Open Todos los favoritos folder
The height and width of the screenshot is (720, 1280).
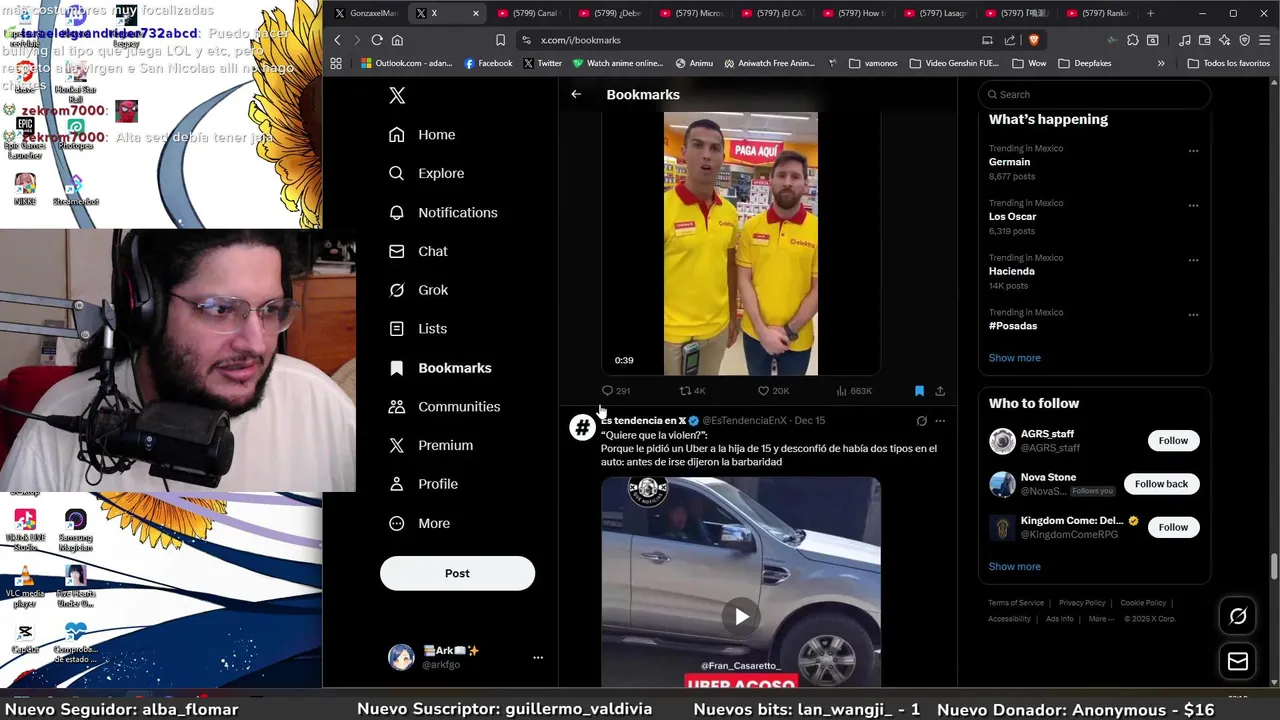pyautogui.click(x=1229, y=63)
